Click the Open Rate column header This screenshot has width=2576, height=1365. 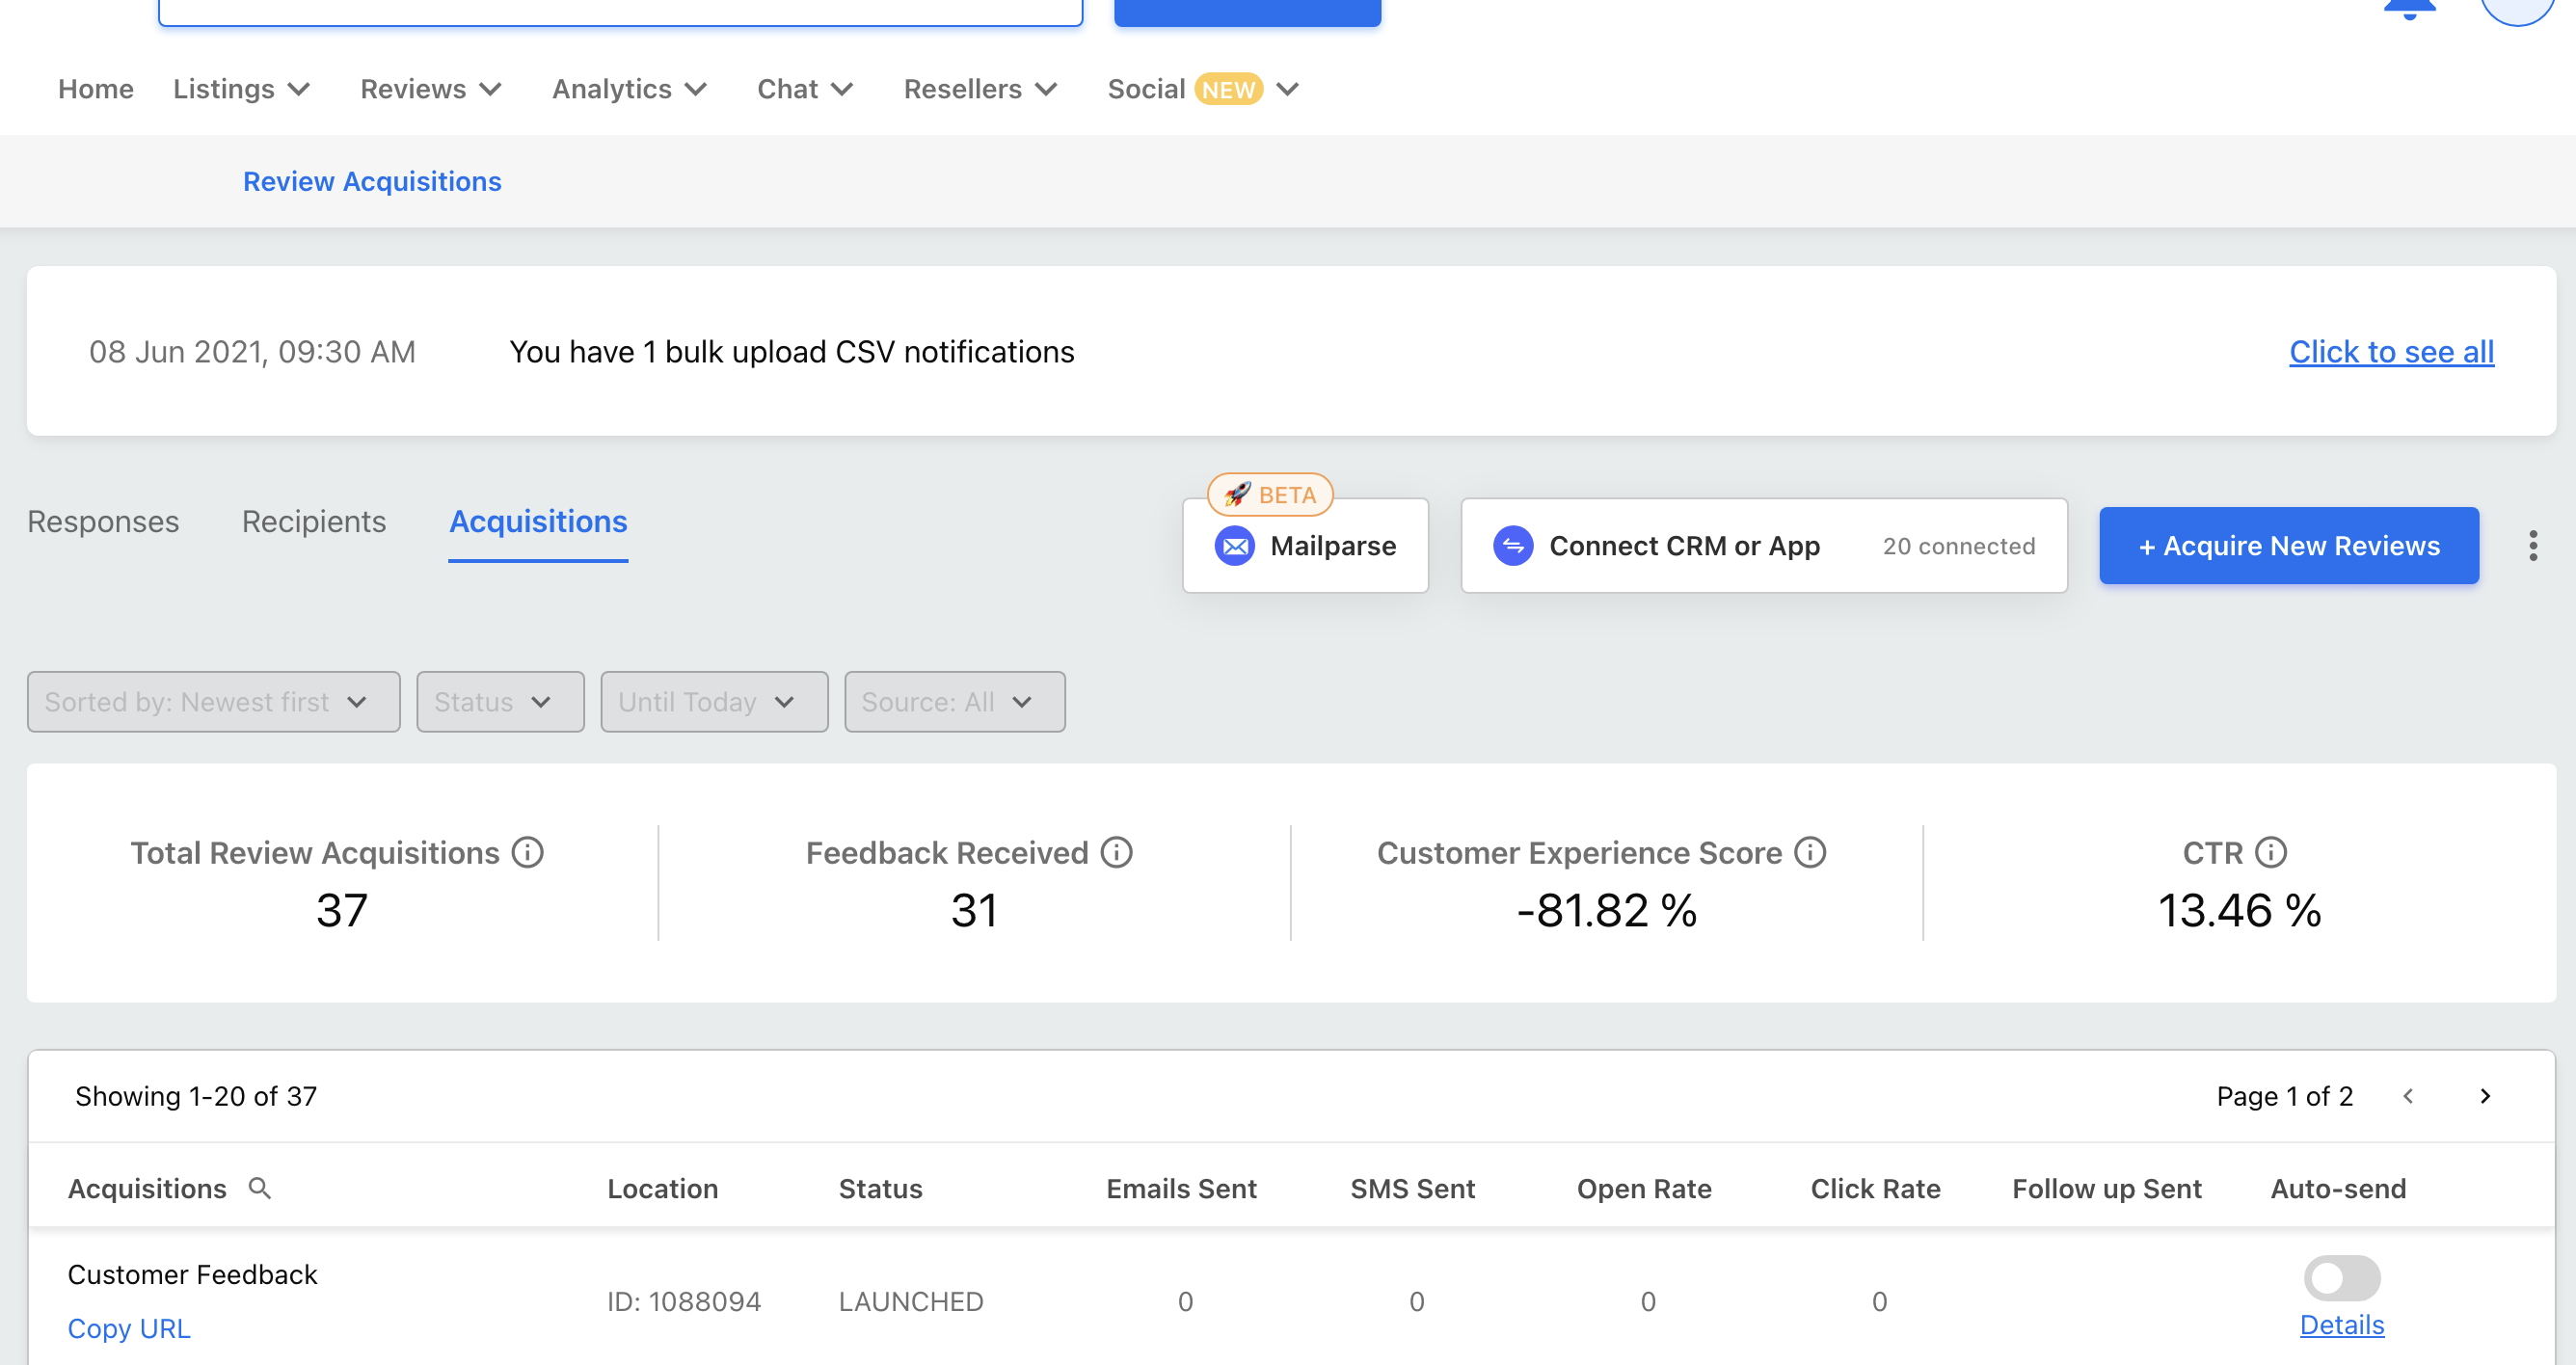(1643, 1188)
